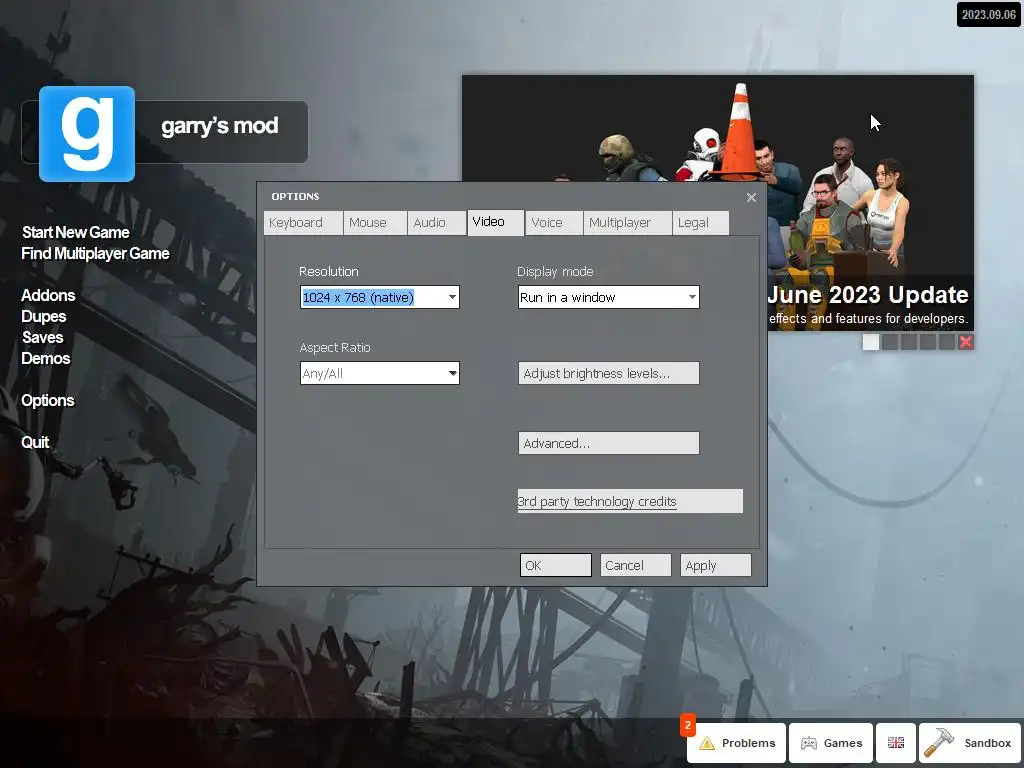
Task: Click the June 2023 Update headline
Action: pos(868,295)
